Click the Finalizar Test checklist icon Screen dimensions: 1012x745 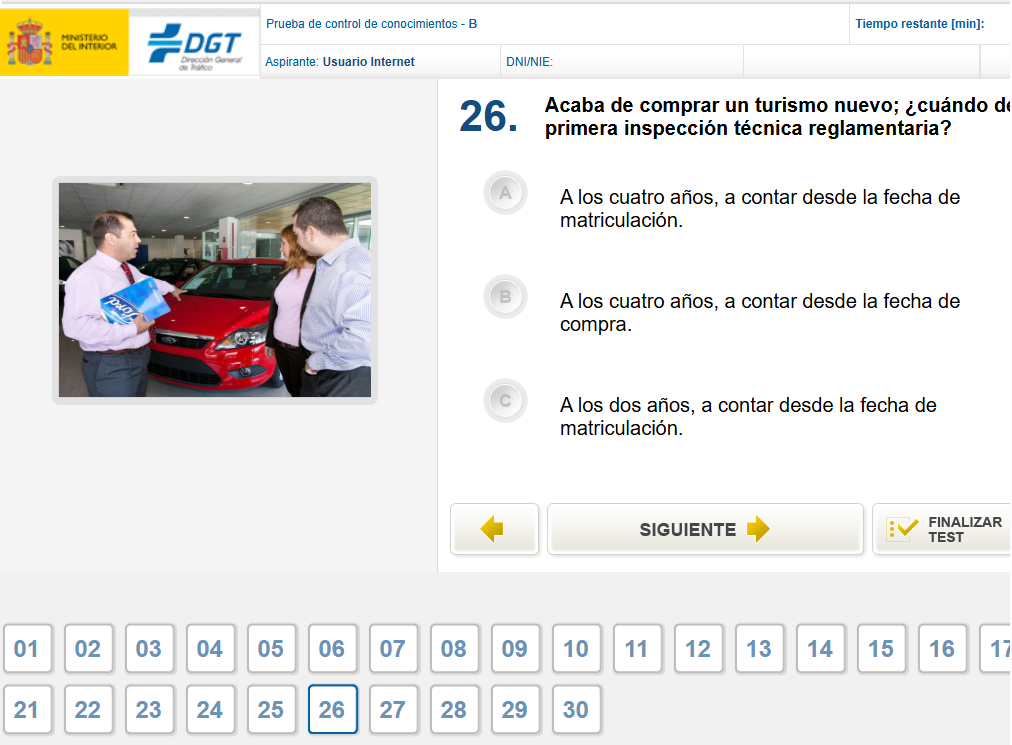coord(901,530)
